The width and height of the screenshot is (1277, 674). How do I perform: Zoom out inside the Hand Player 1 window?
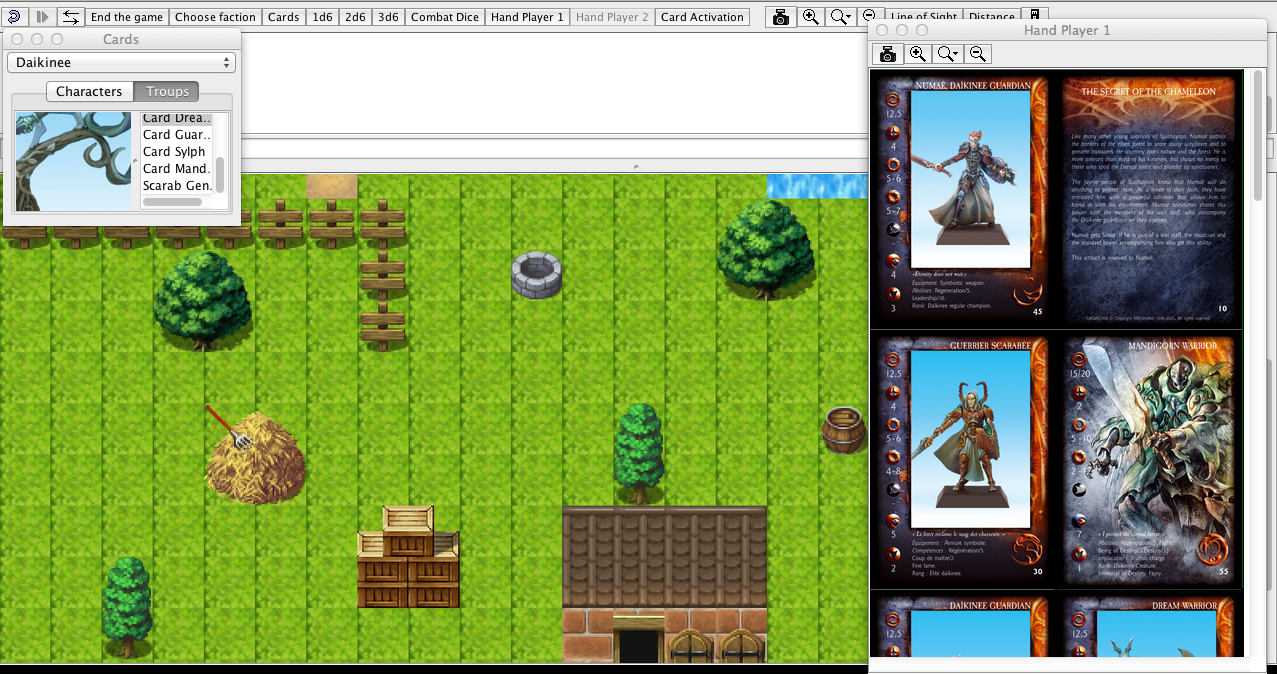[978, 54]
